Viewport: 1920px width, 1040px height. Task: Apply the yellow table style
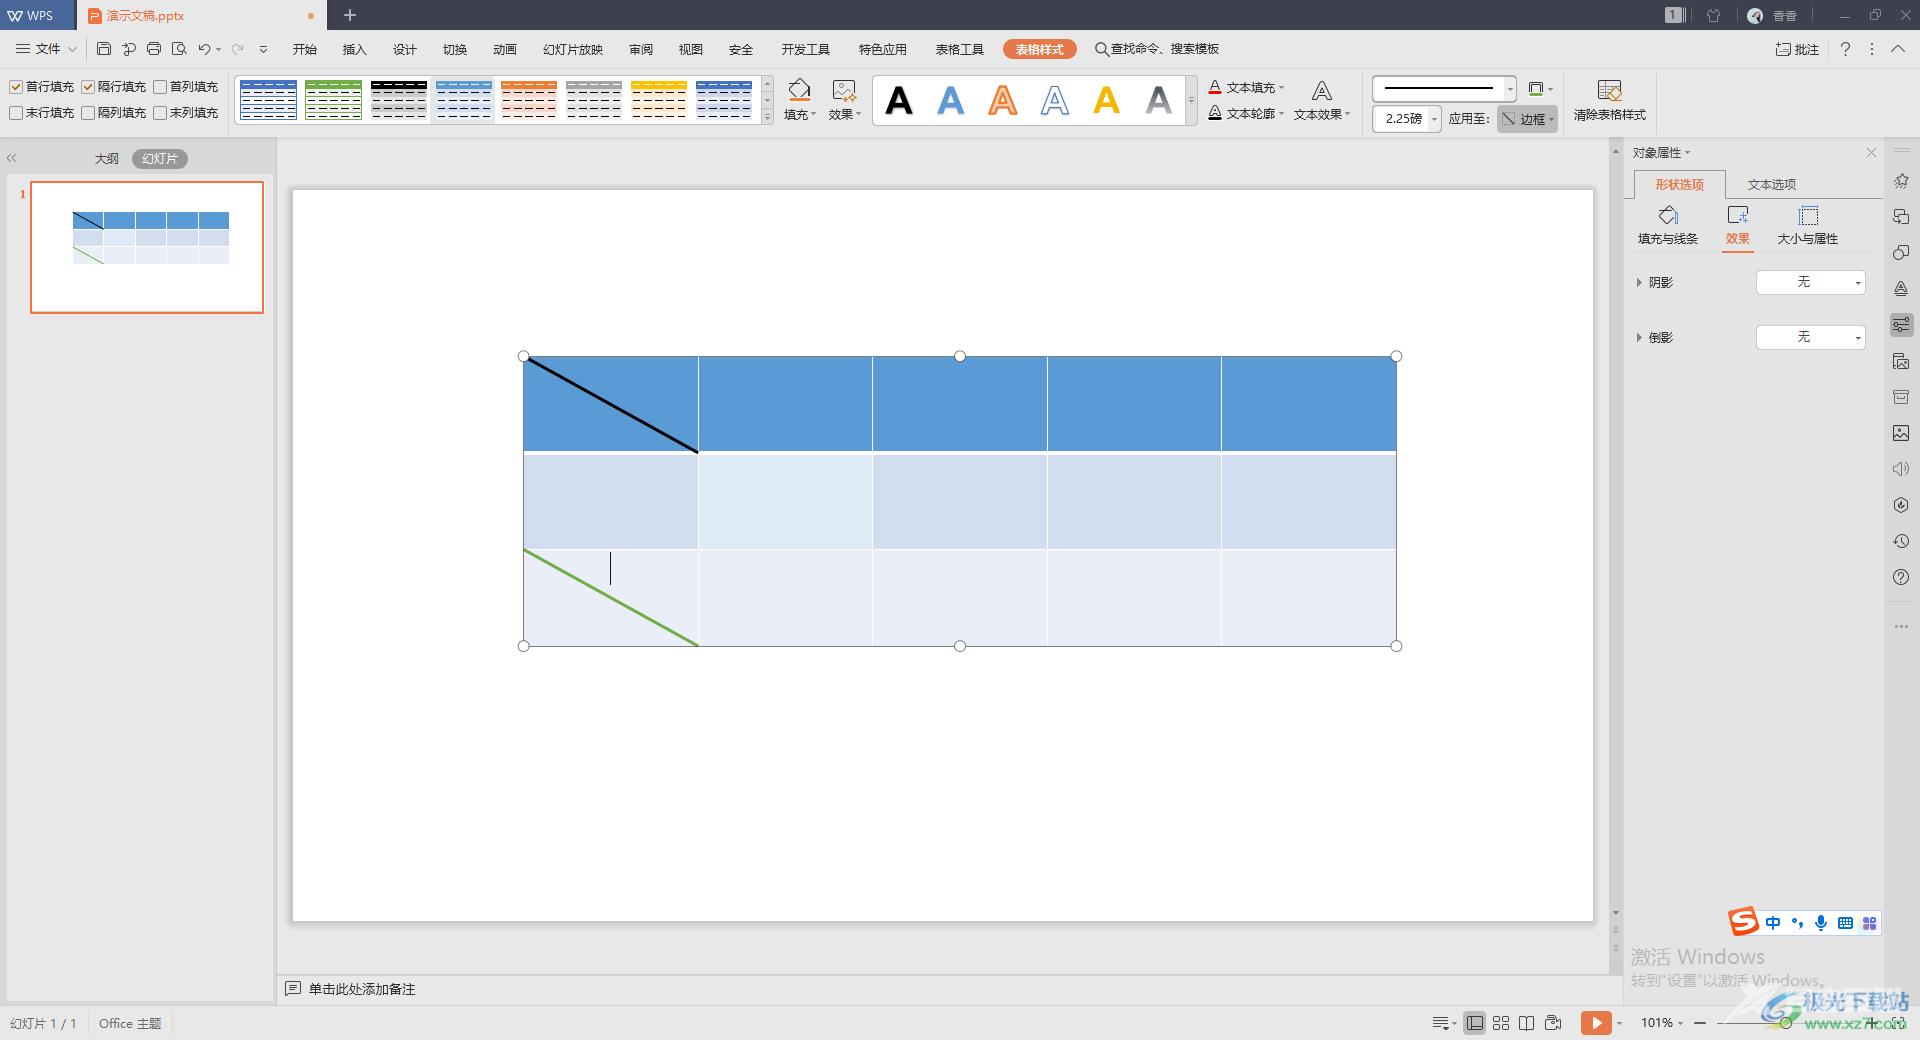point(658,100)
